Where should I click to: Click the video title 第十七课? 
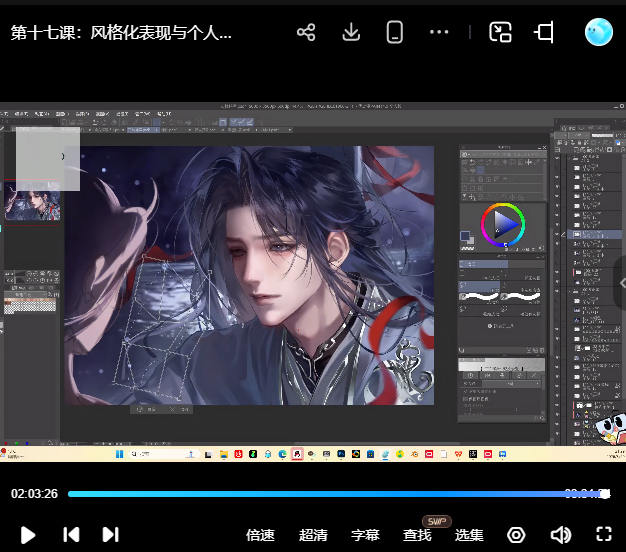click(121, 32)
